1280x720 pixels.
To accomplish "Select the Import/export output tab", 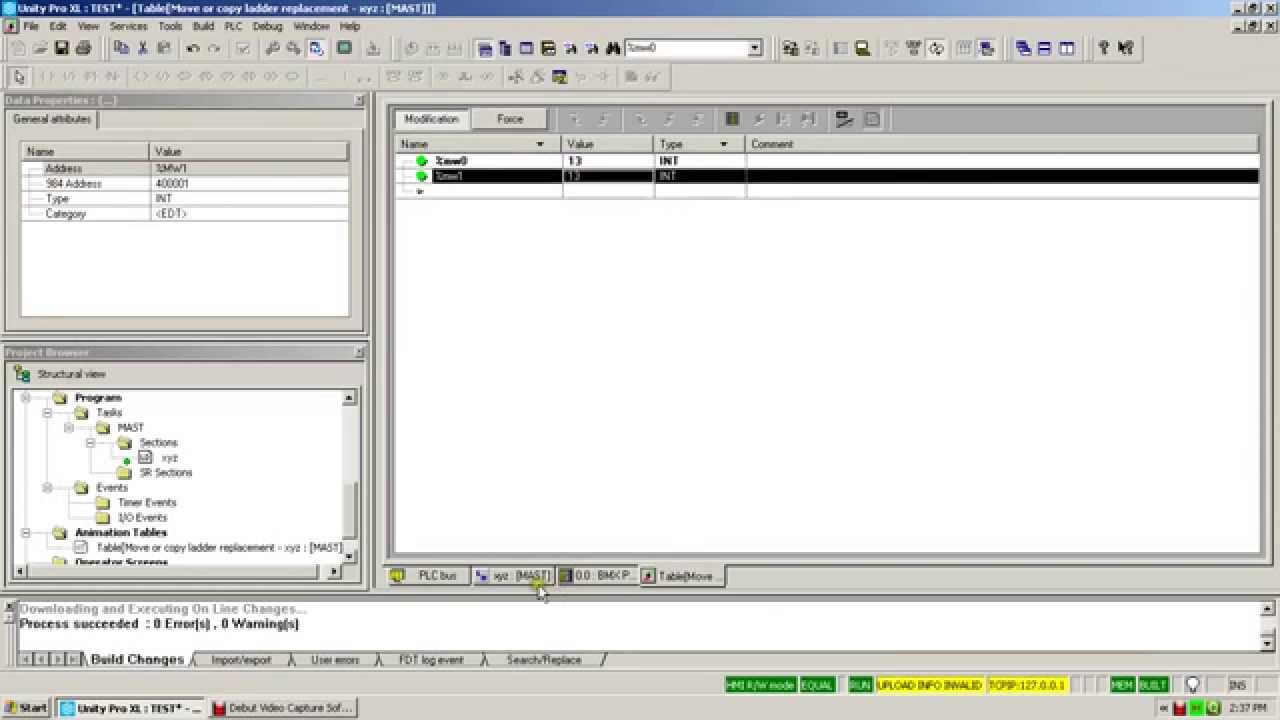I will click(x=241, y=660).
